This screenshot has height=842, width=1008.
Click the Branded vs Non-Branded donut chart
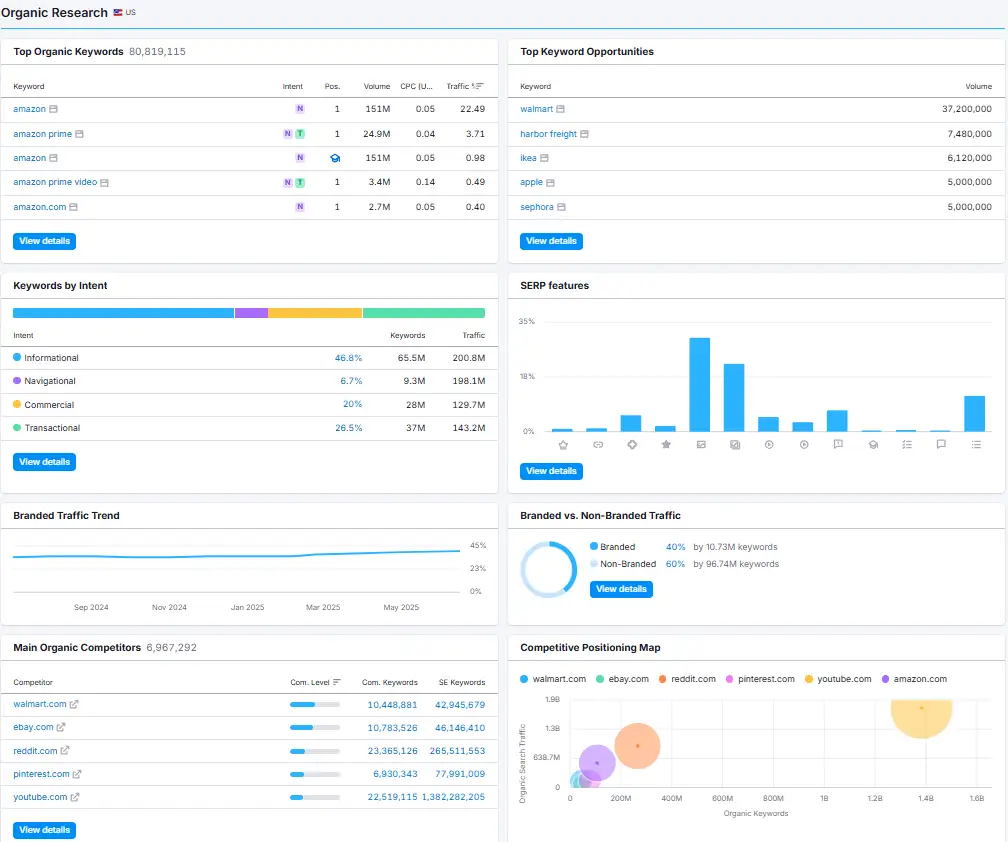coord(548,569)
